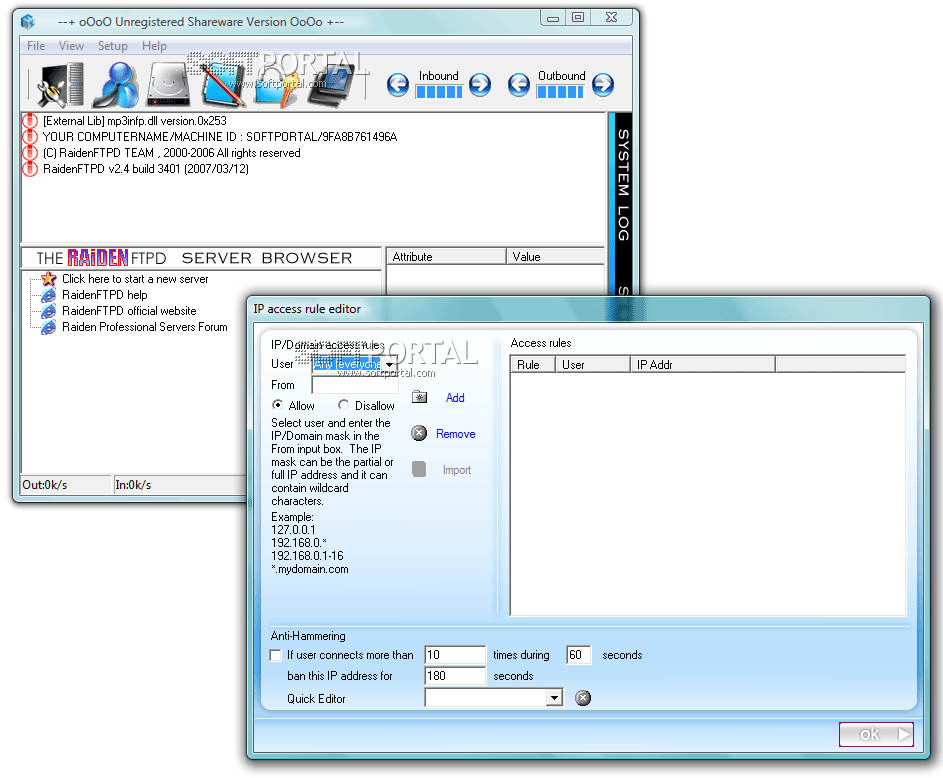Viewport: 943px width, 778px height.
Task: Select 'Click here to start a new server'
Action: click(x=135, y=279)
